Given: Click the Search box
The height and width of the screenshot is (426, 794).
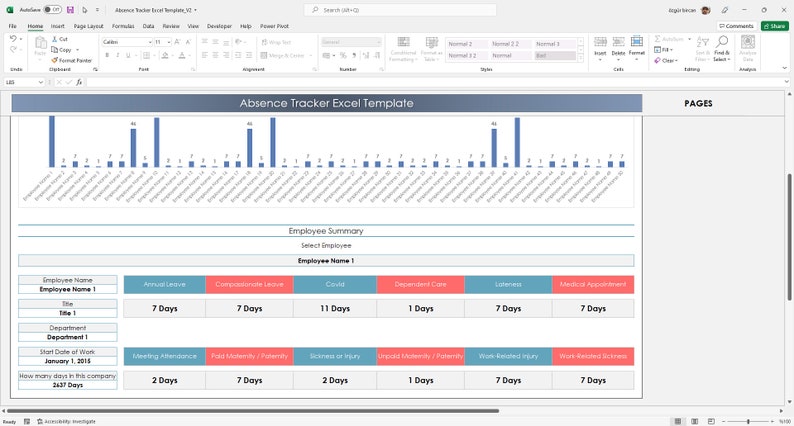Looking at the screenshot, I should [400, 10].
